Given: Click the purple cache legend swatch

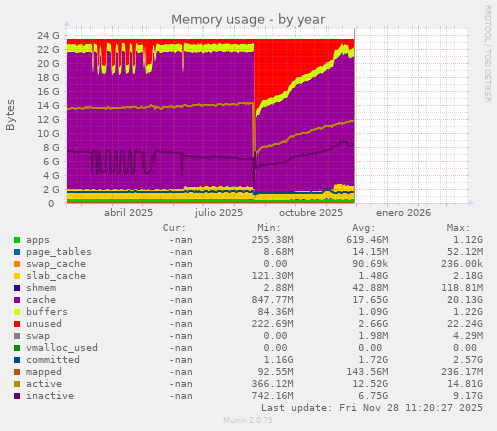Looking at the screenshot, I should click(x=17, y=300).
